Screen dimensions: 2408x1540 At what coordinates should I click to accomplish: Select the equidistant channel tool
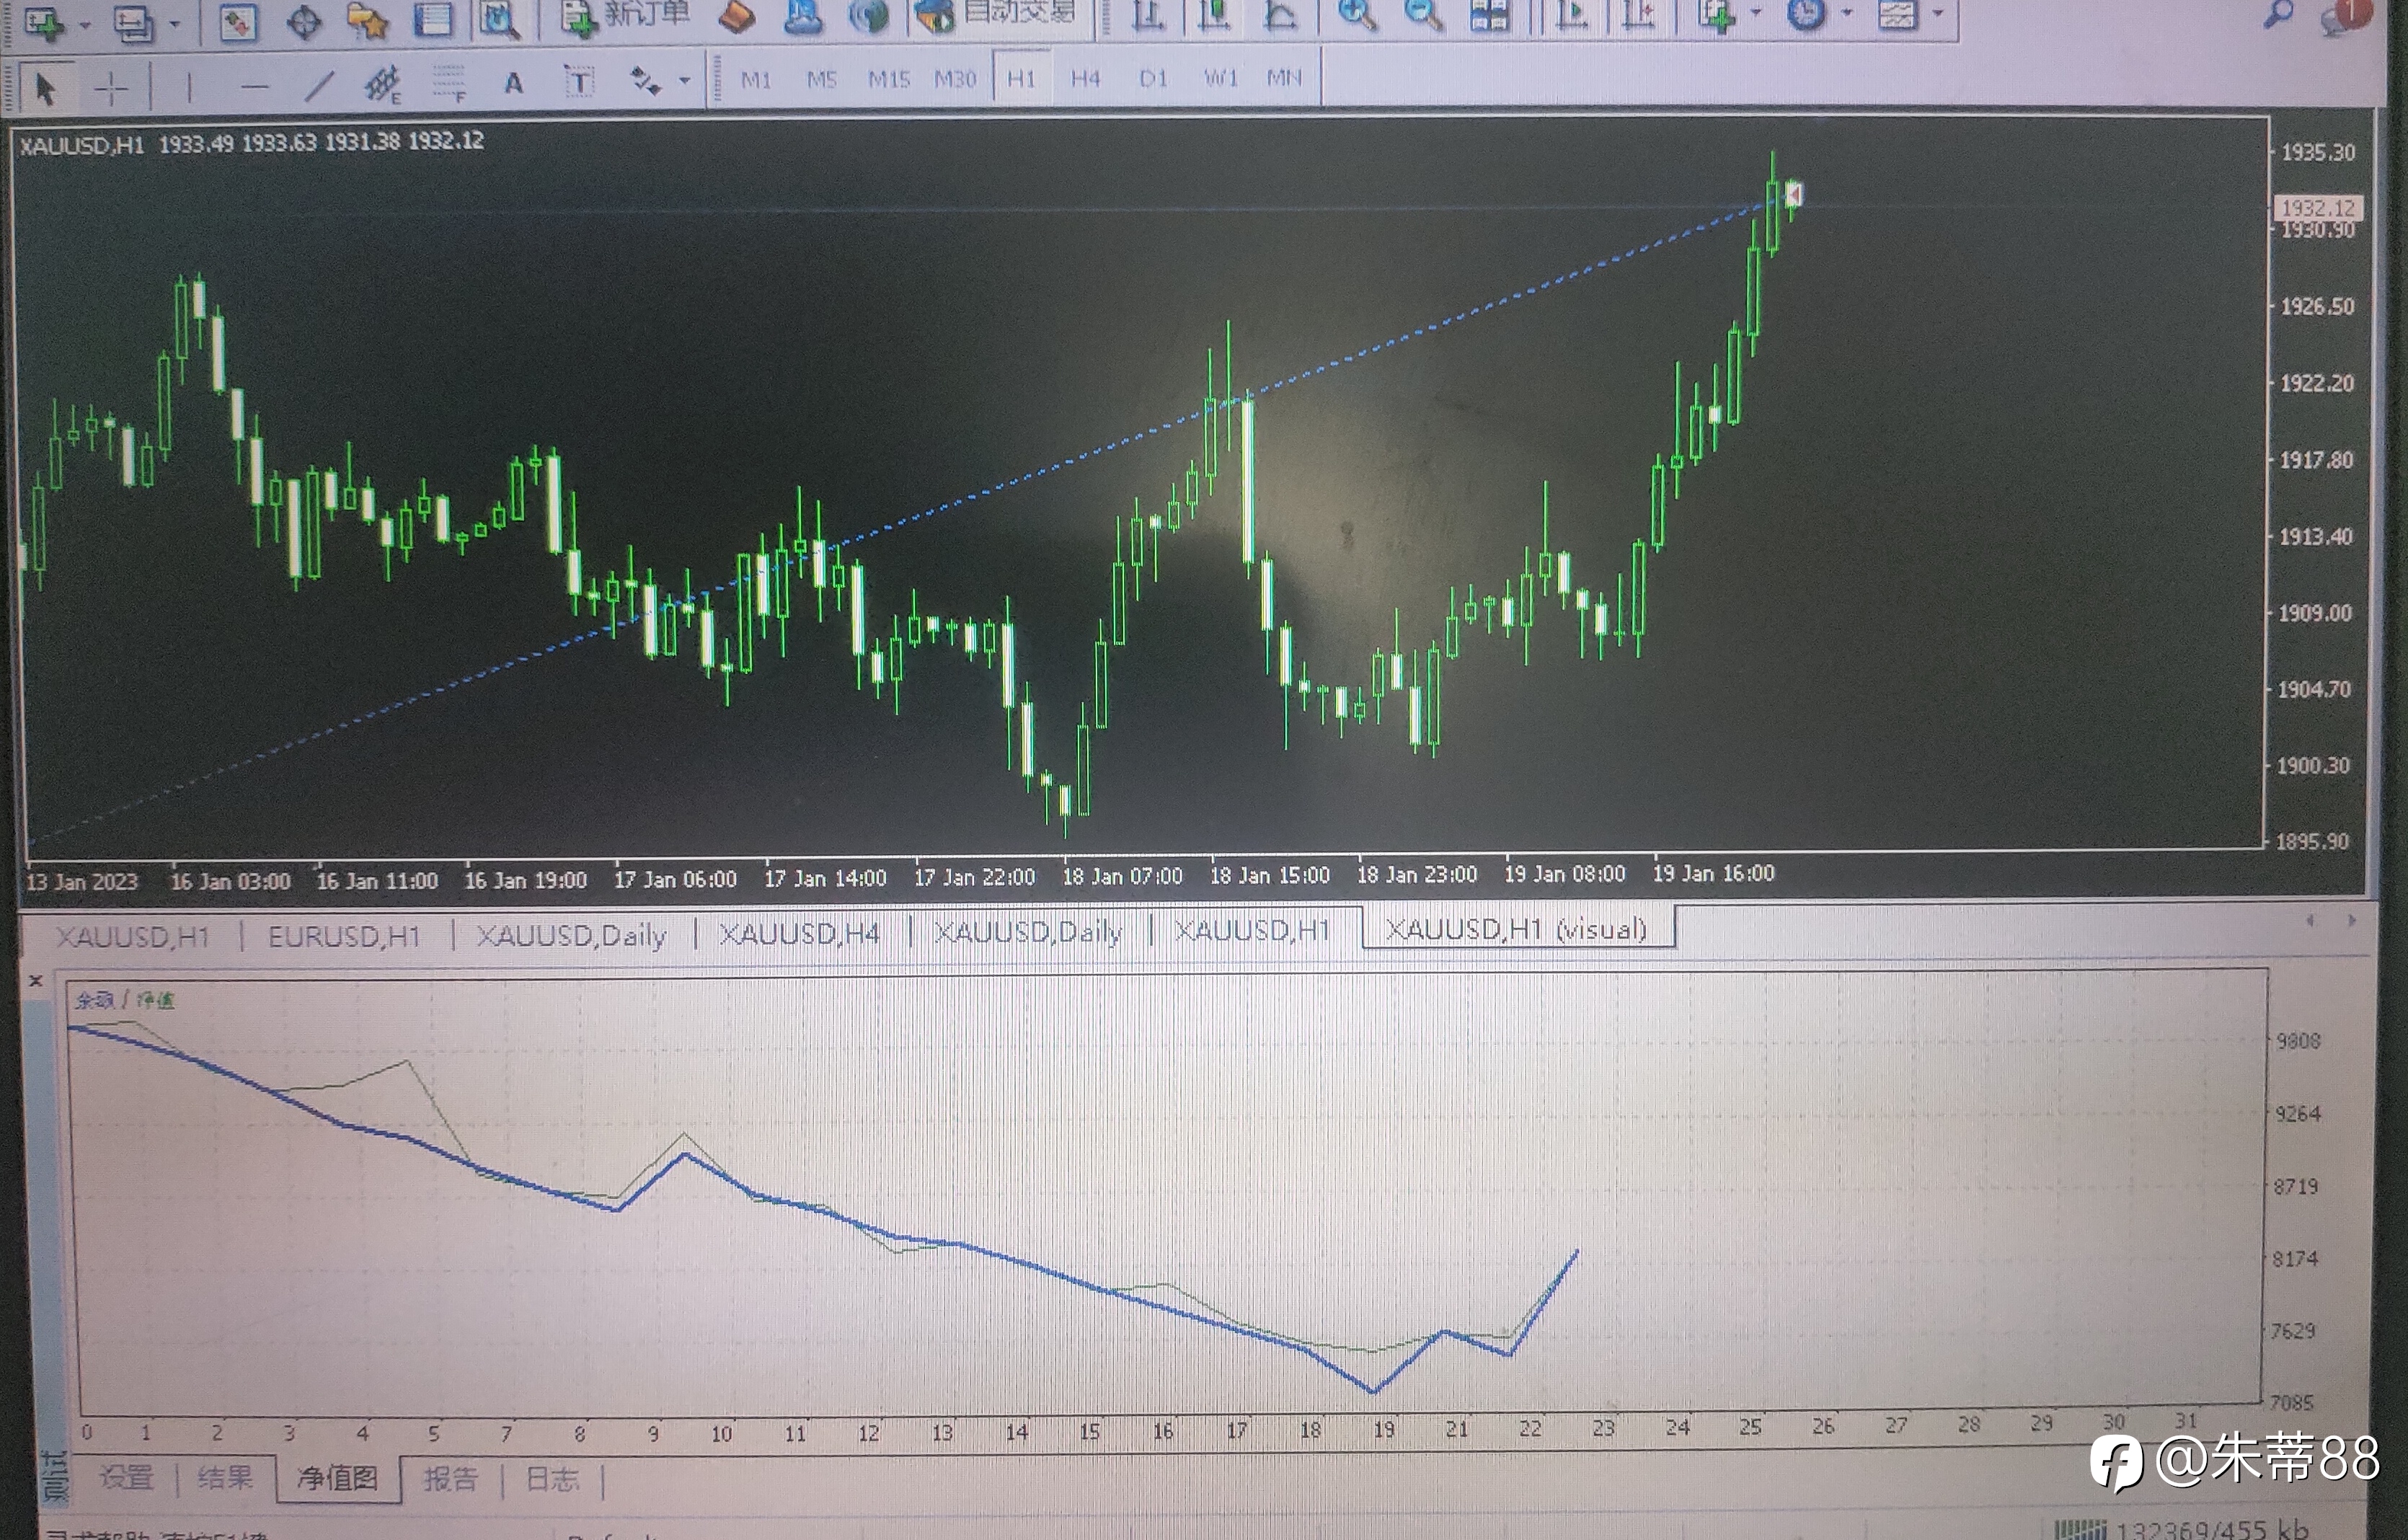coord(383,86)
